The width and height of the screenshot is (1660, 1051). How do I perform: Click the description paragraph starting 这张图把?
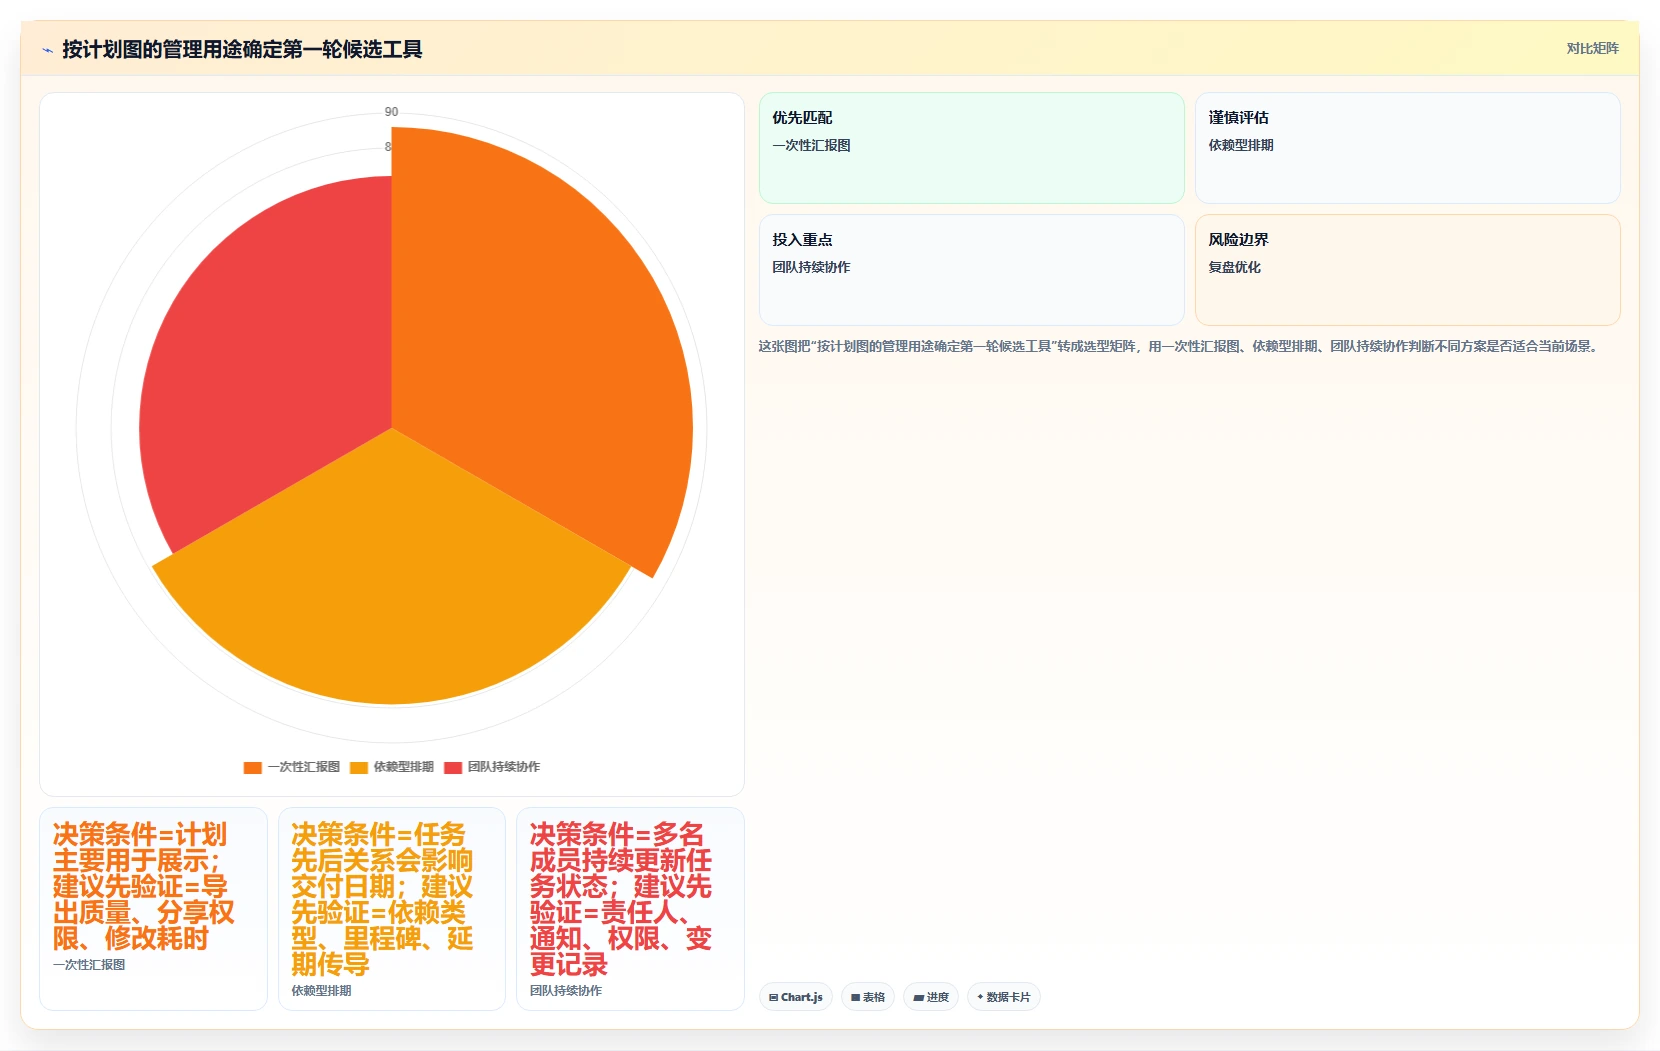[1180, 346]
